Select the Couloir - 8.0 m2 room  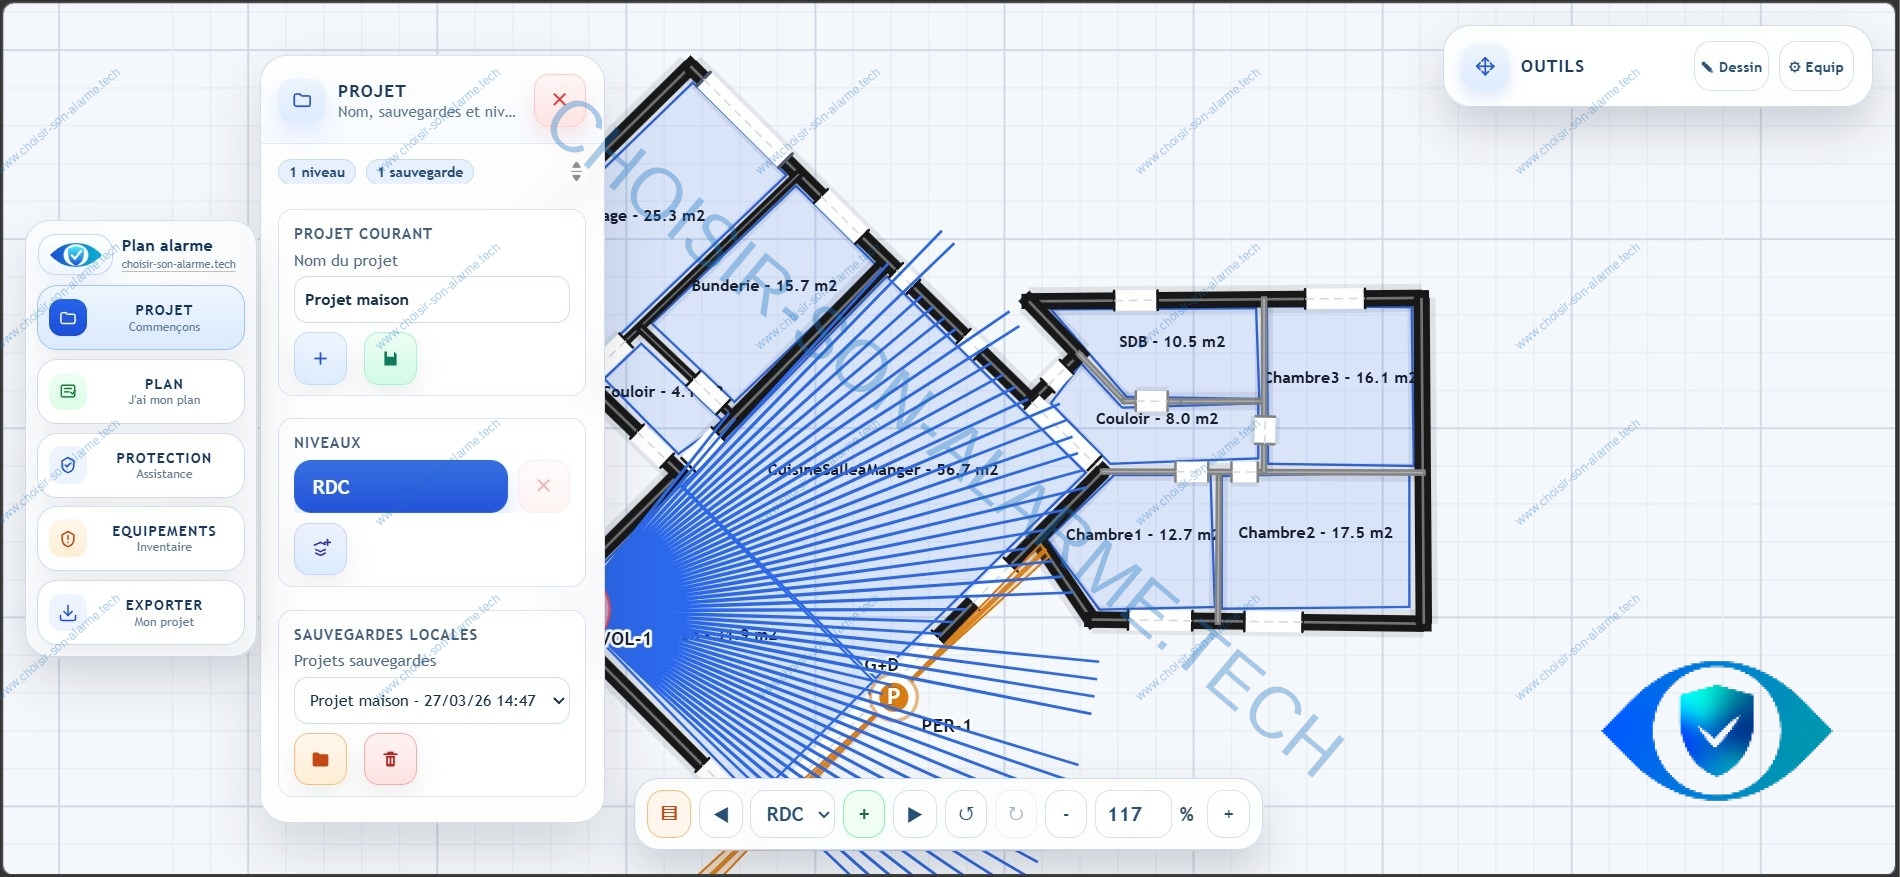(x=1157, y=419)
